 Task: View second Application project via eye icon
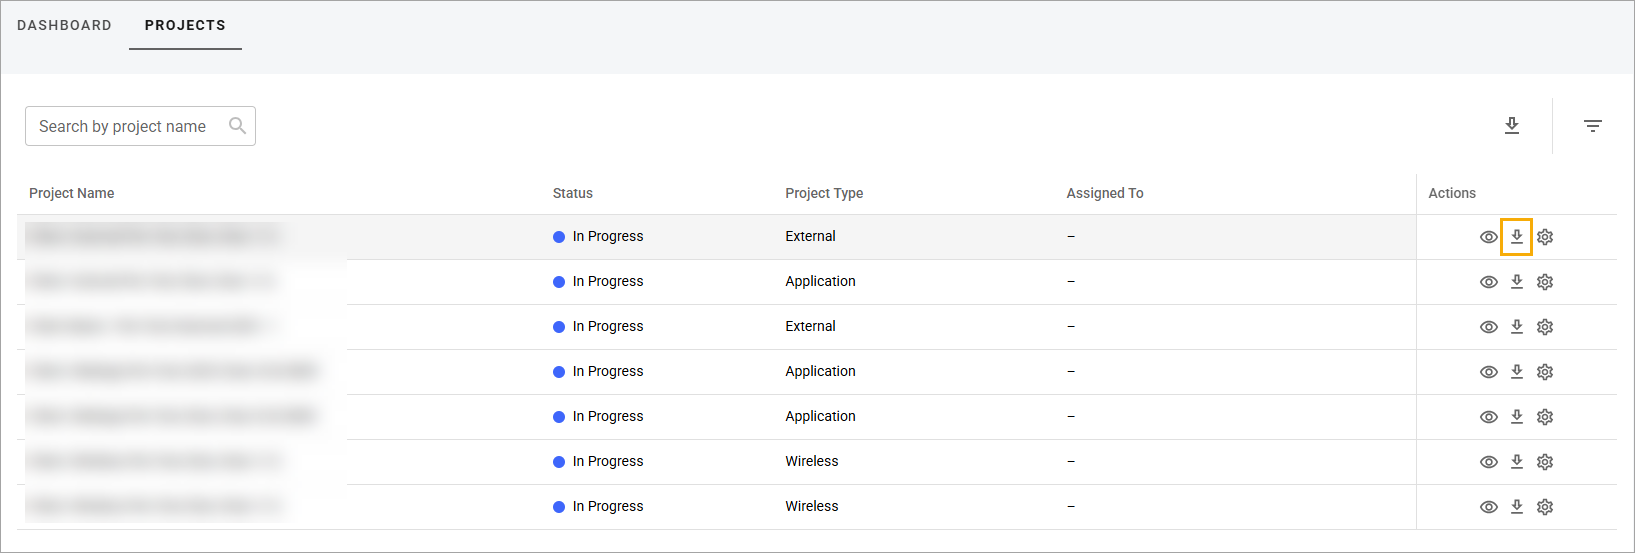pyautogui.click(x=1489, y=372)
